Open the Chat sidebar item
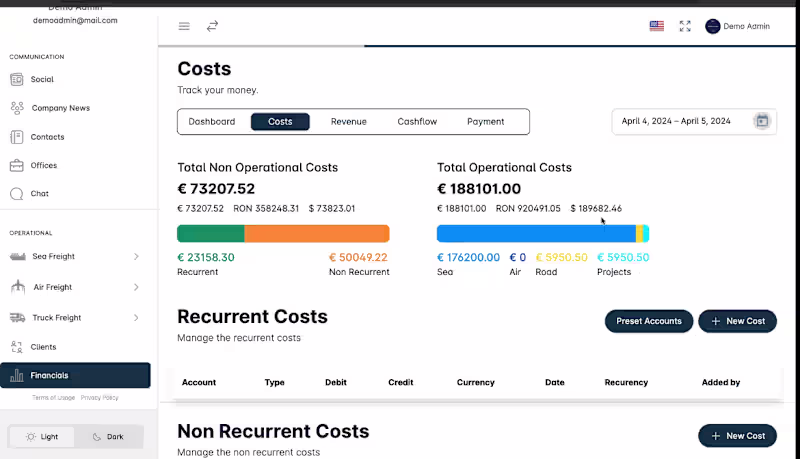The image size is (800, 459). coord(40,194)
